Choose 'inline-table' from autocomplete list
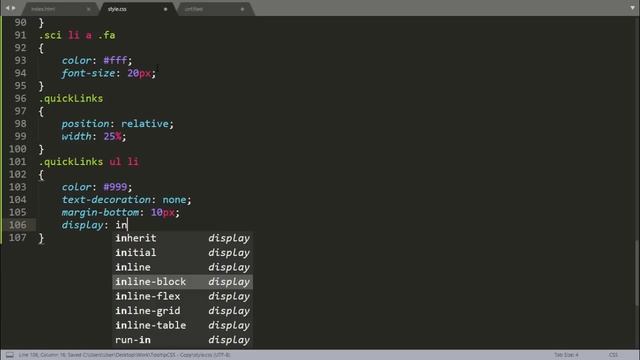640x360 pixels. [182, 325]
